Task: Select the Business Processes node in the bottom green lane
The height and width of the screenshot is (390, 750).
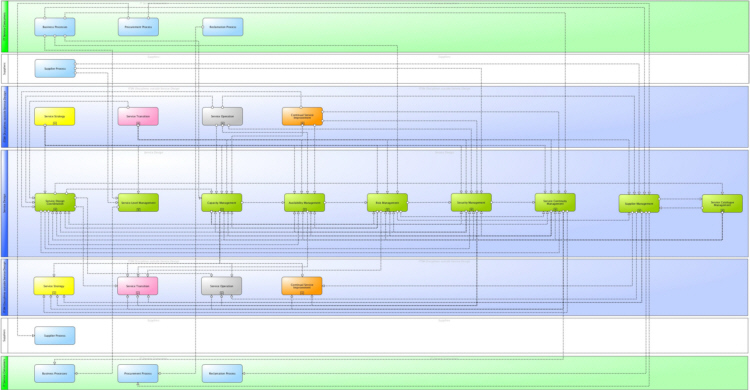Action: 55,373
